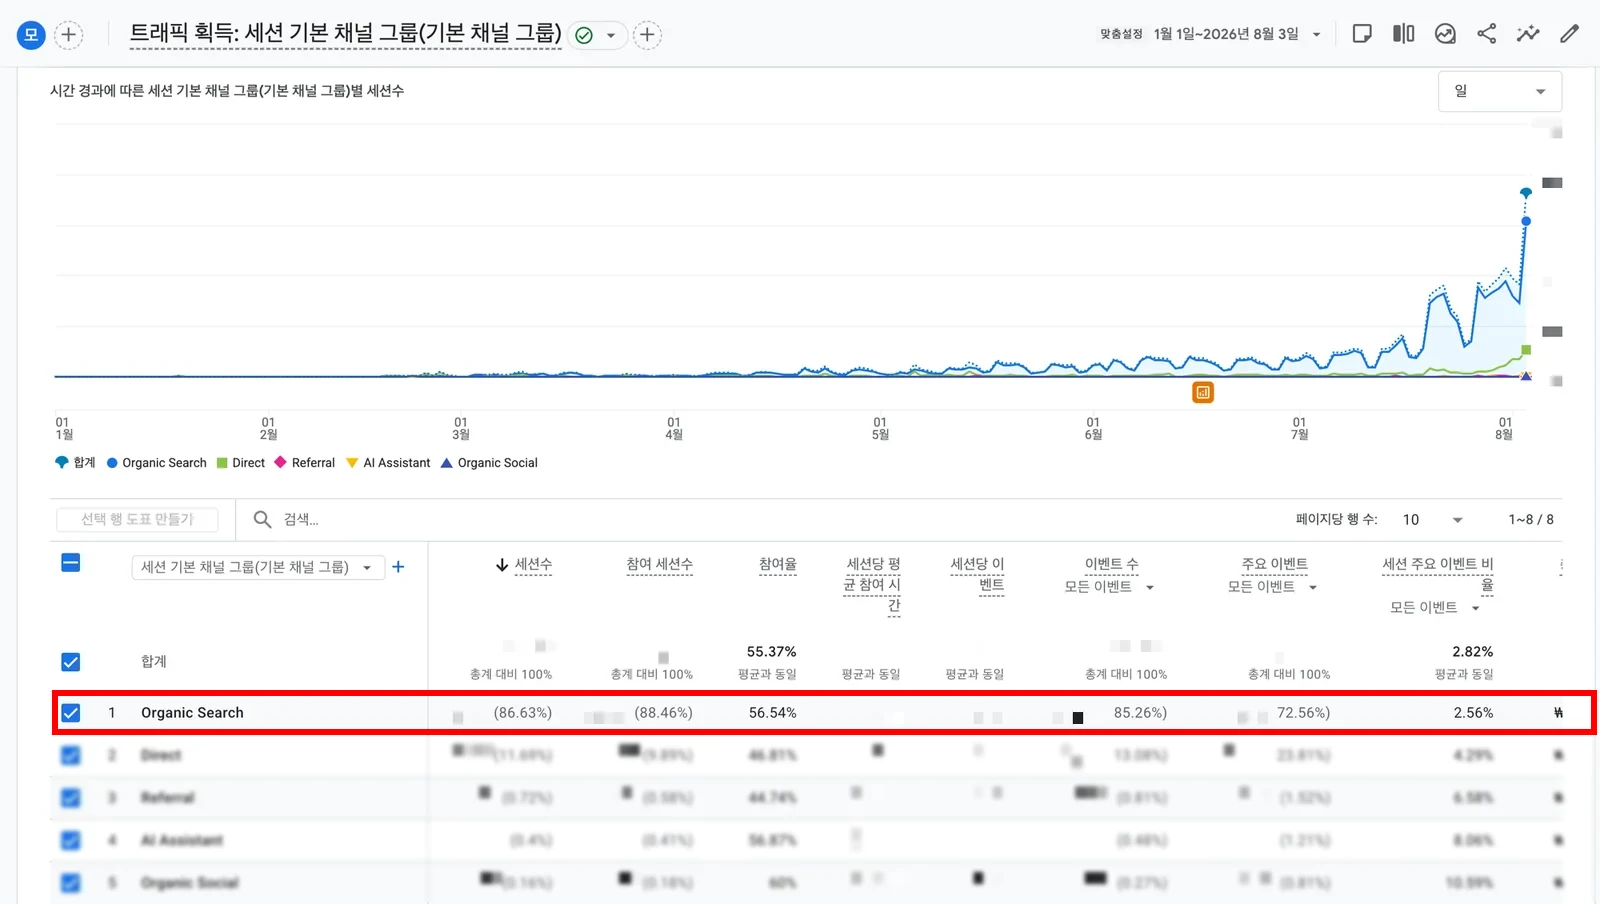
Task: Click the report title 트래픽 획득
Action: coord(346,33)
